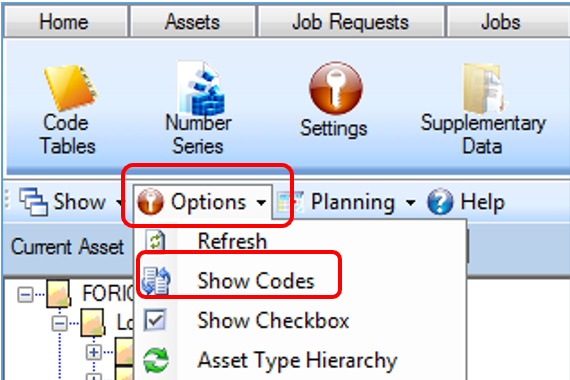Image resolution: width=570 pixels, height=380 pixels.
Task: Click the Show Codes icon
Action: coord(156,280)
